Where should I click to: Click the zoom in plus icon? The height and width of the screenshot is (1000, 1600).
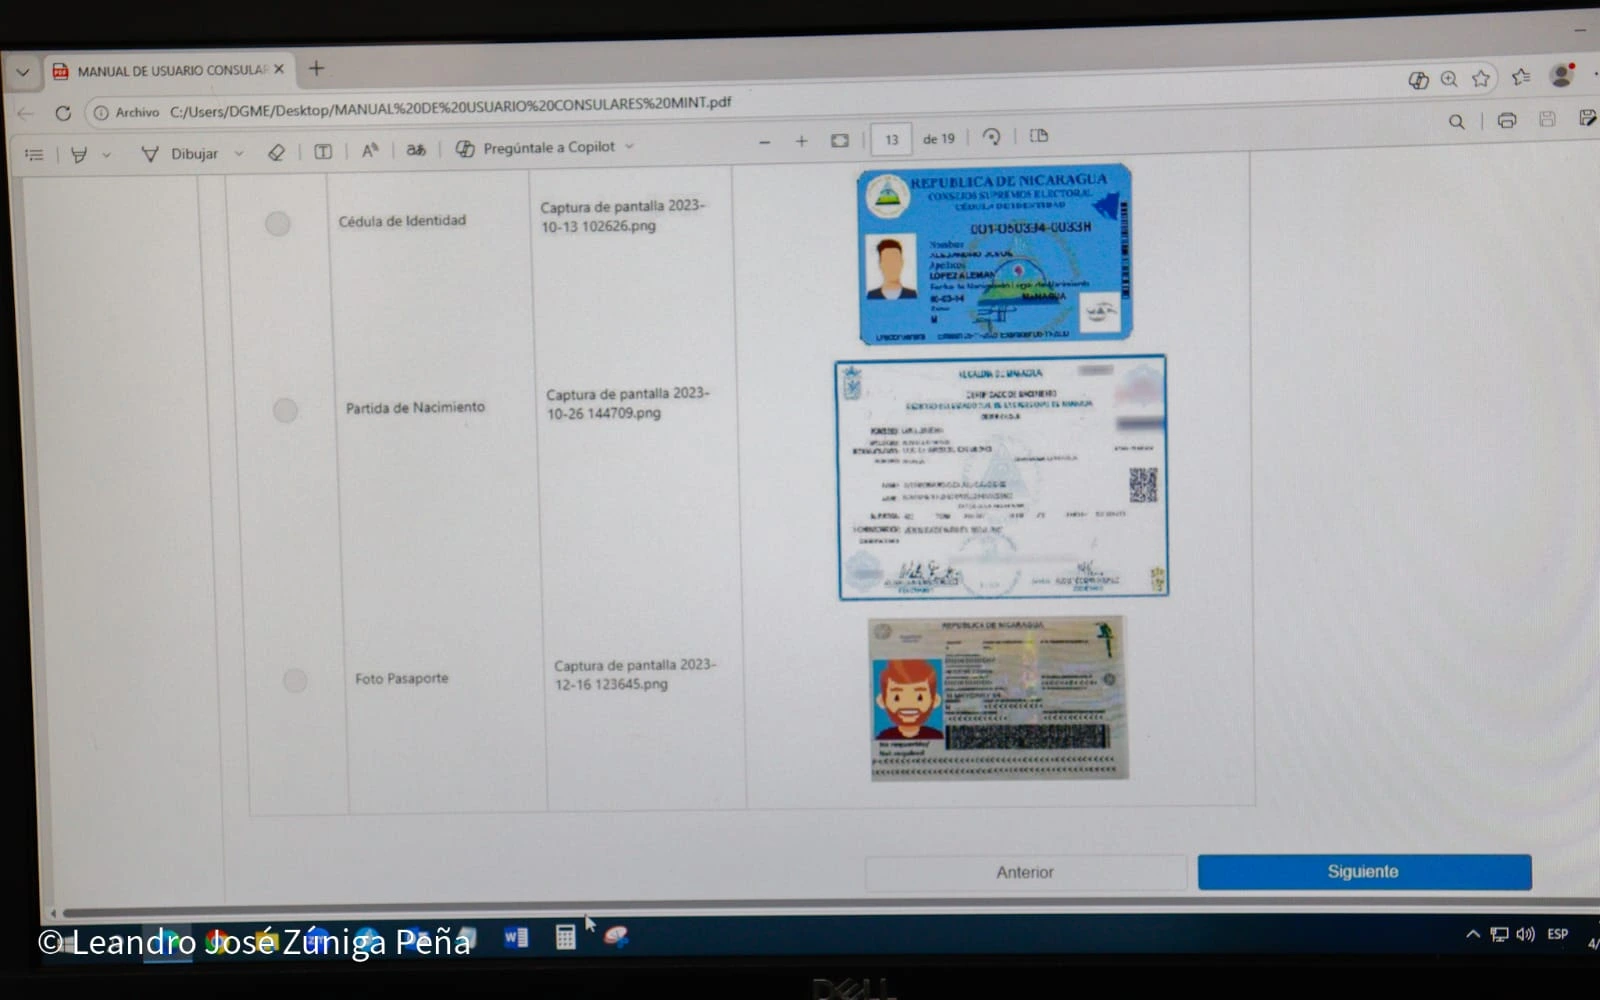point(801,141)
